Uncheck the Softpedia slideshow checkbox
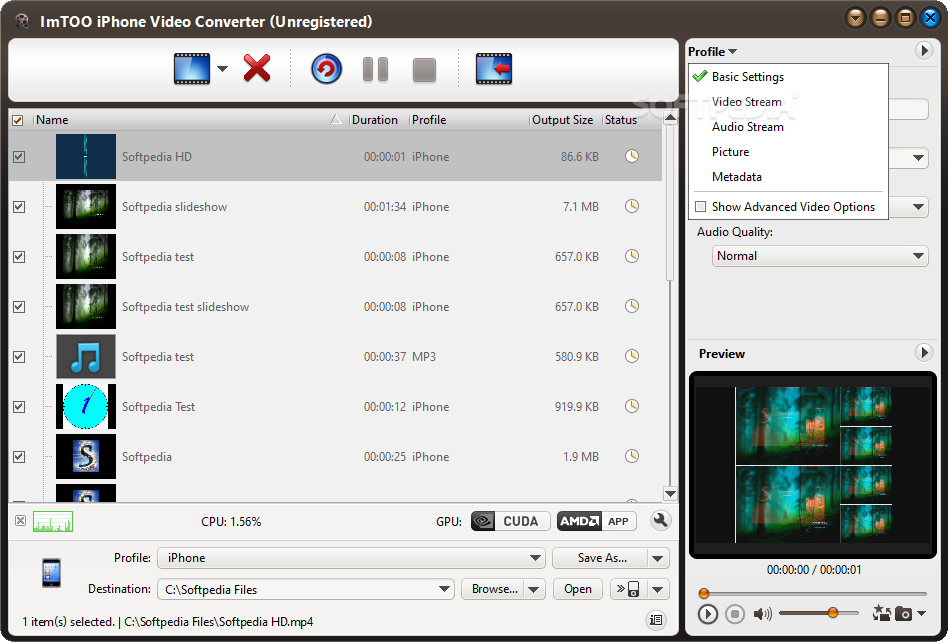The image size is (948, 642). click(19, 207)
